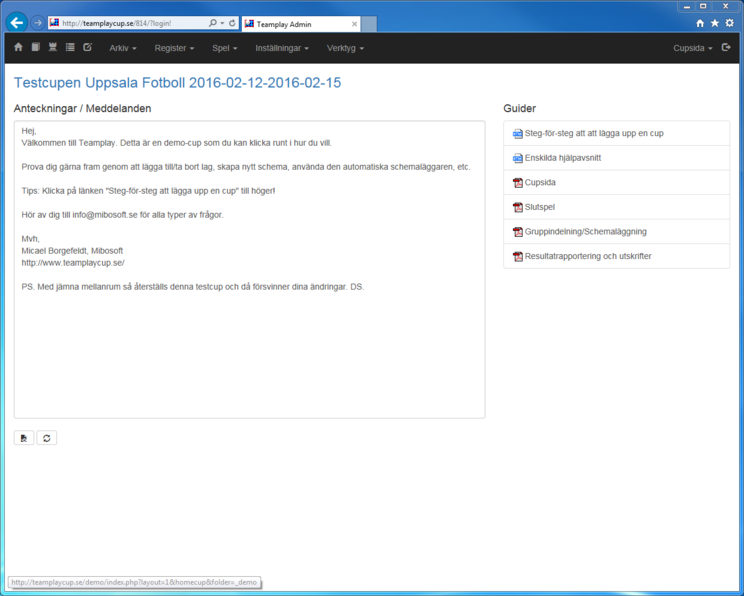
Task: Click the browser back arrow button
Action: (17, 22)
